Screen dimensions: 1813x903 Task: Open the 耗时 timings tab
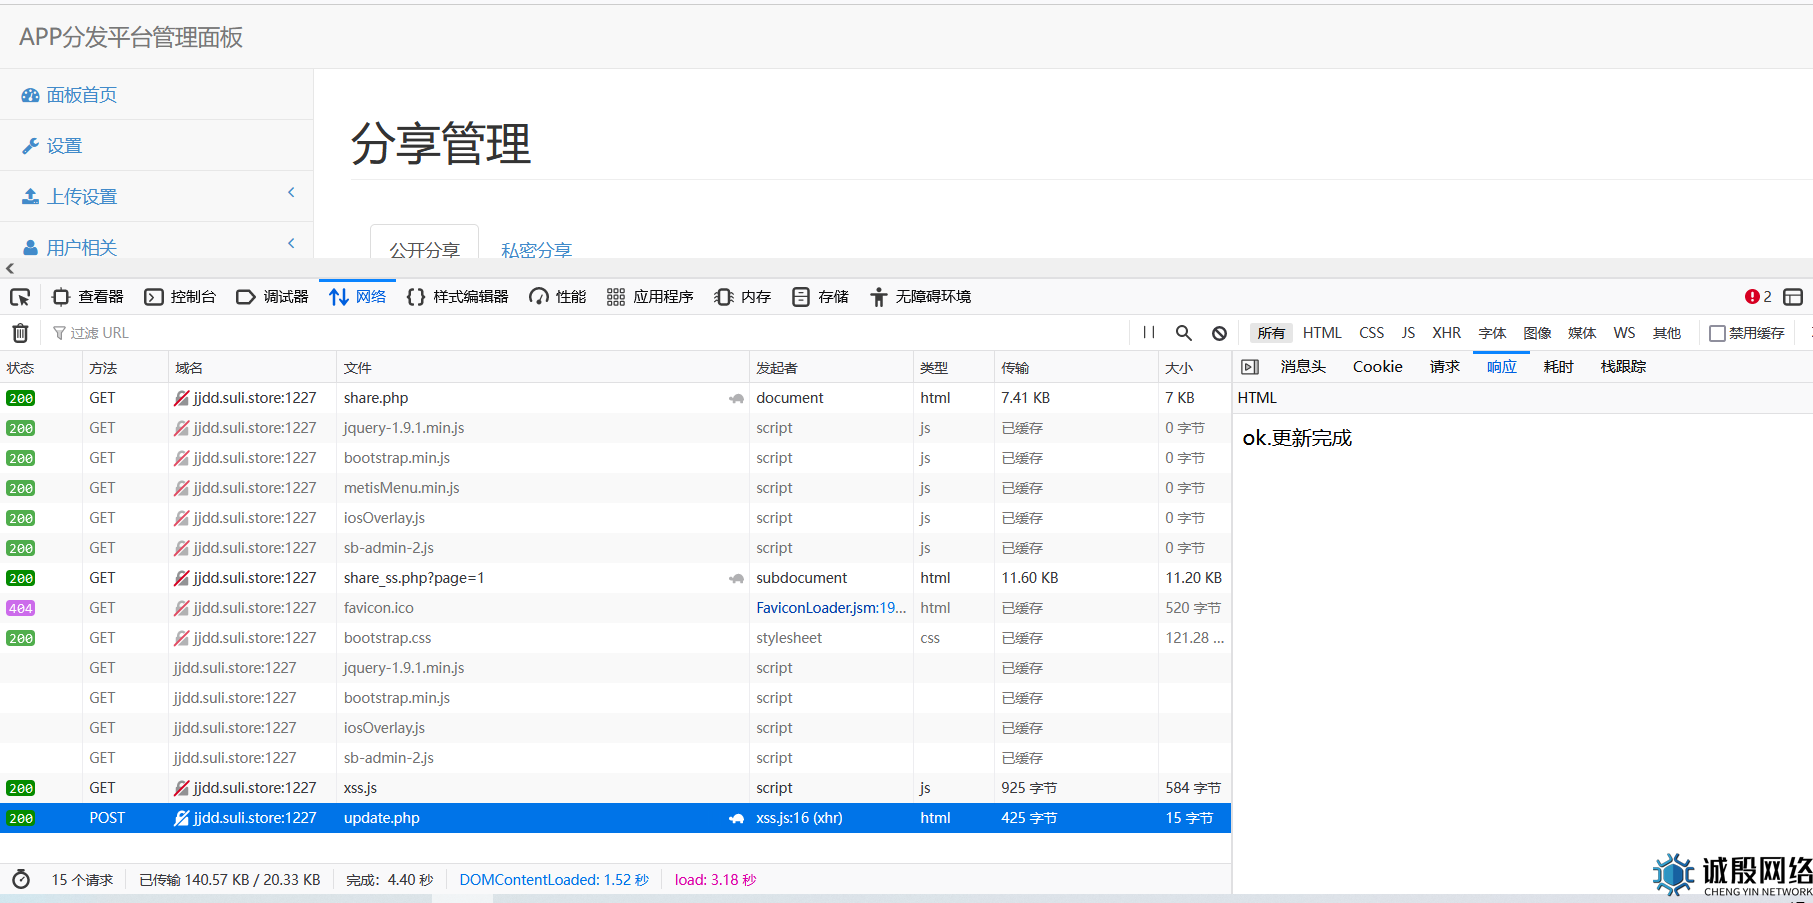[x=1558, y=367]
